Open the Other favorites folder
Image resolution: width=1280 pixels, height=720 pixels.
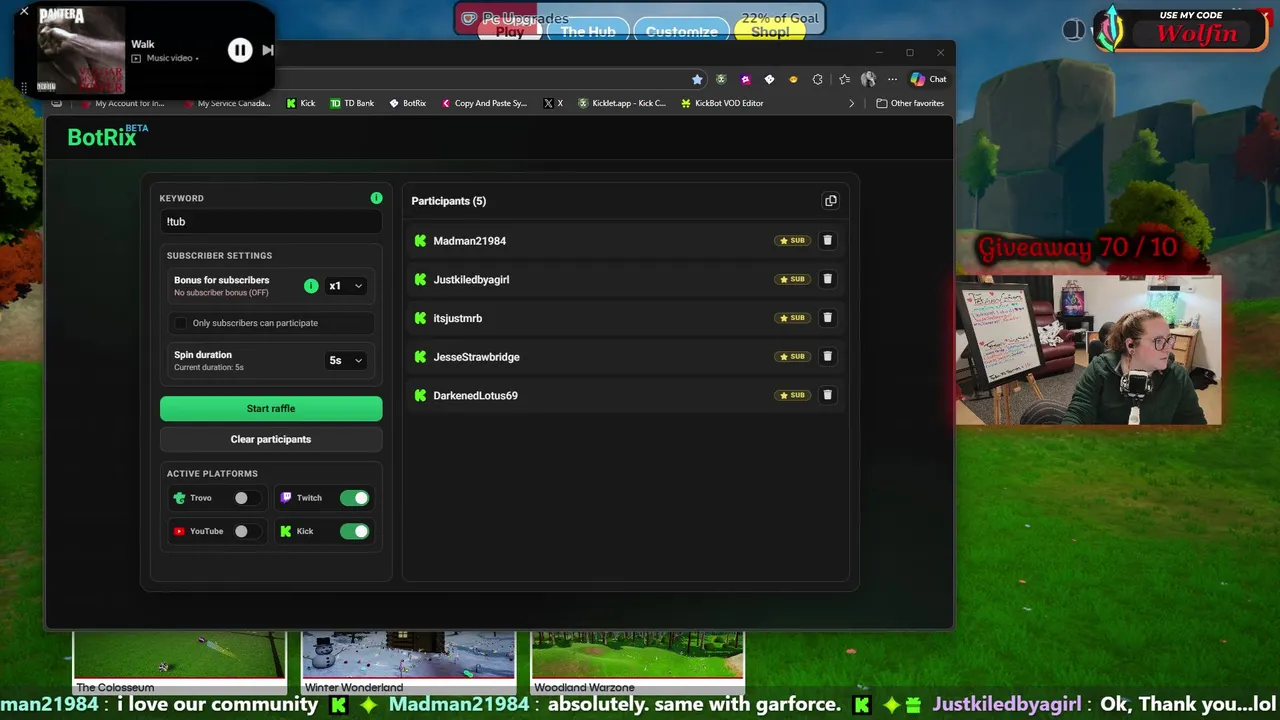point(909,103)
